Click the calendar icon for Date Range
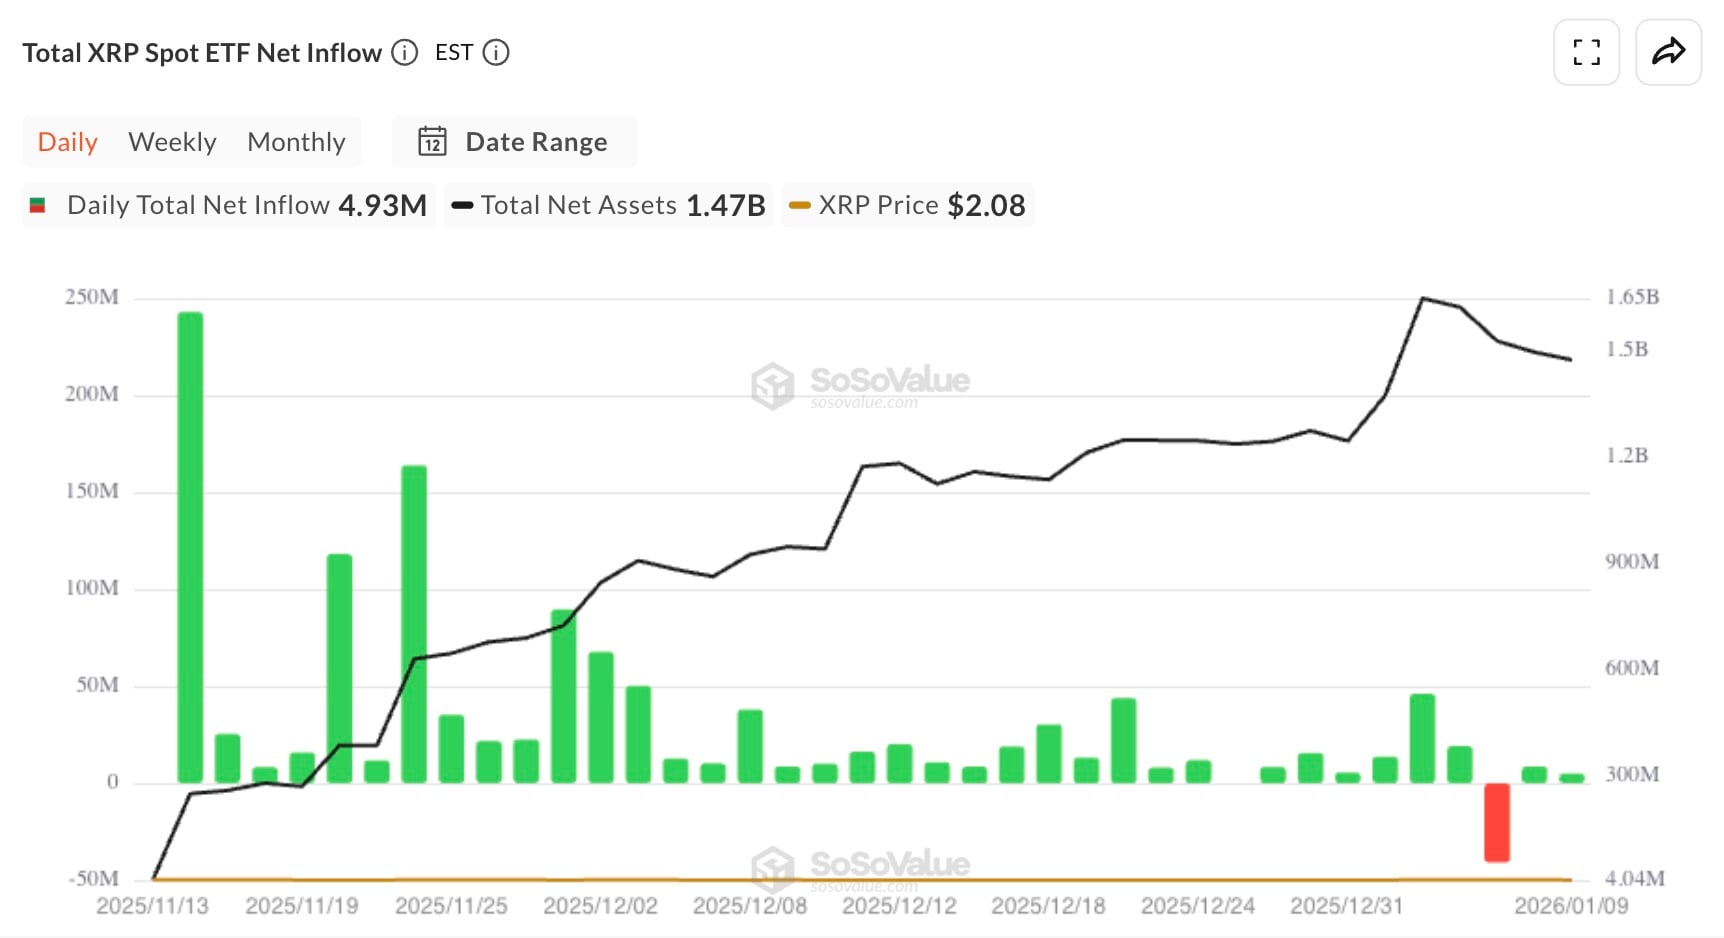The width and height of the screenshot is (1724, 938). [432, 142]
